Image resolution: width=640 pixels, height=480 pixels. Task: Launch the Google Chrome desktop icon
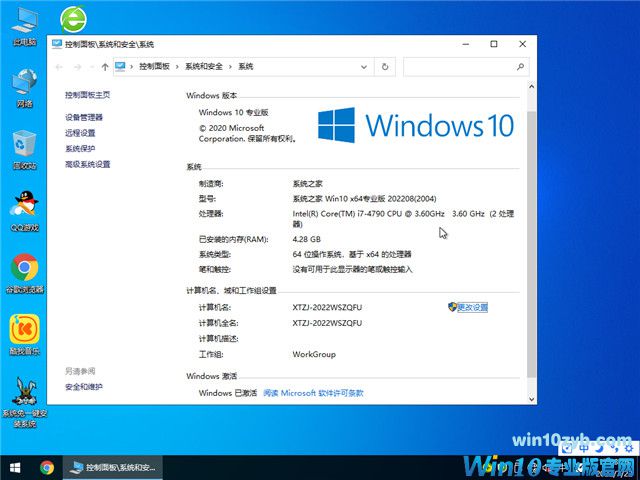coord(24,273)
